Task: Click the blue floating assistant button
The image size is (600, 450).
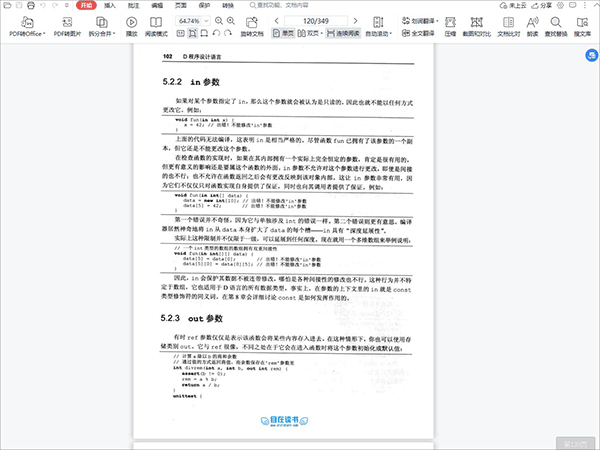Action: tap(592, 55)
